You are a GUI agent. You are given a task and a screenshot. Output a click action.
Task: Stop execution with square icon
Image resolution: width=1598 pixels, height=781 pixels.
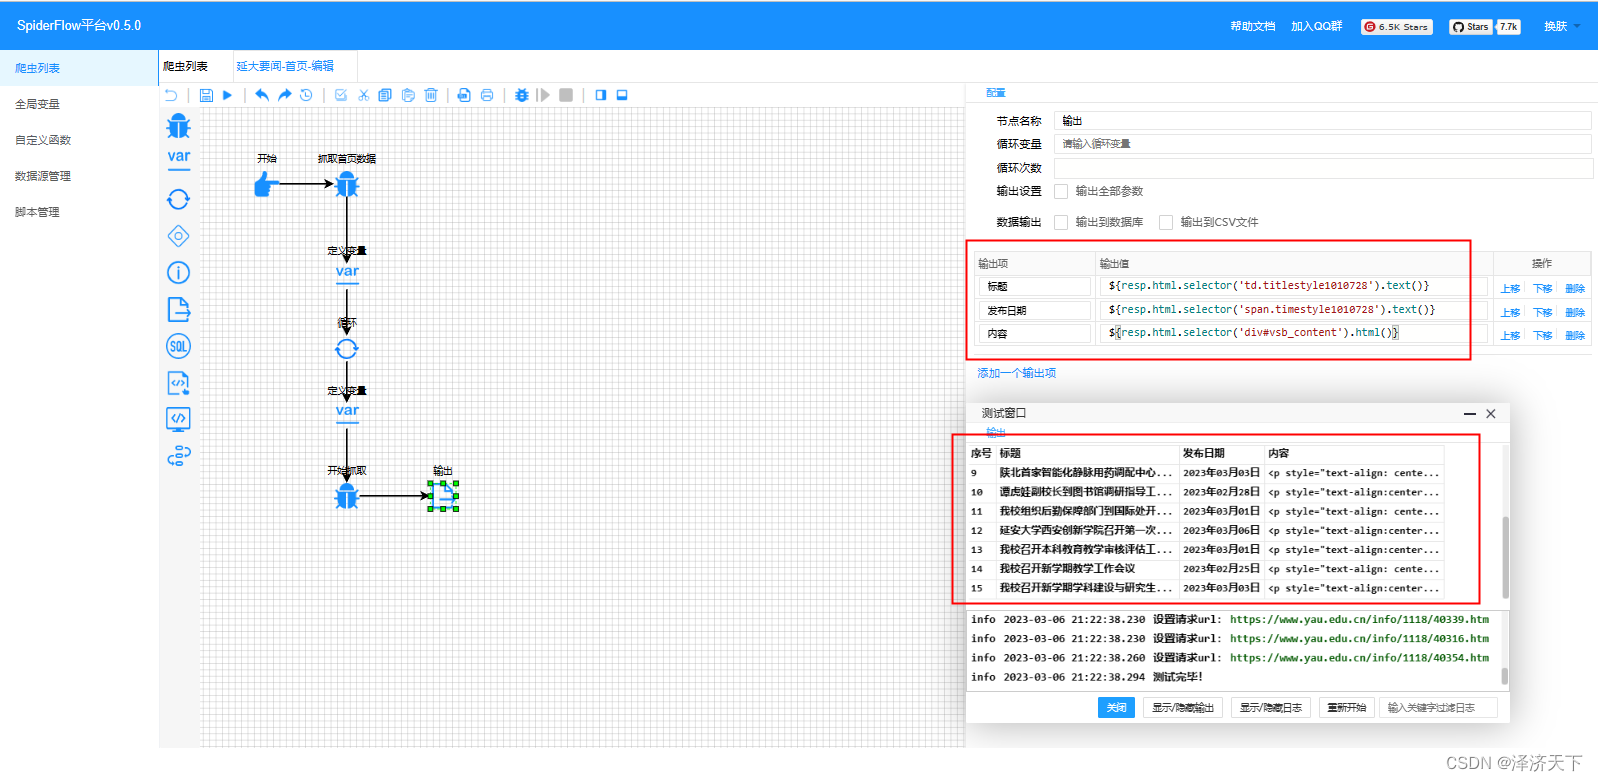[566, 95]
